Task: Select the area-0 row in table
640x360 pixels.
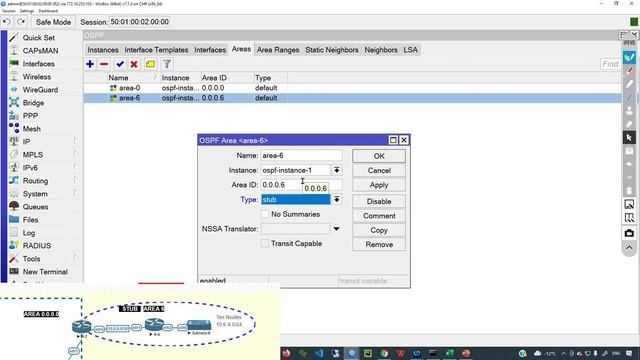Action: pos(352,88)
